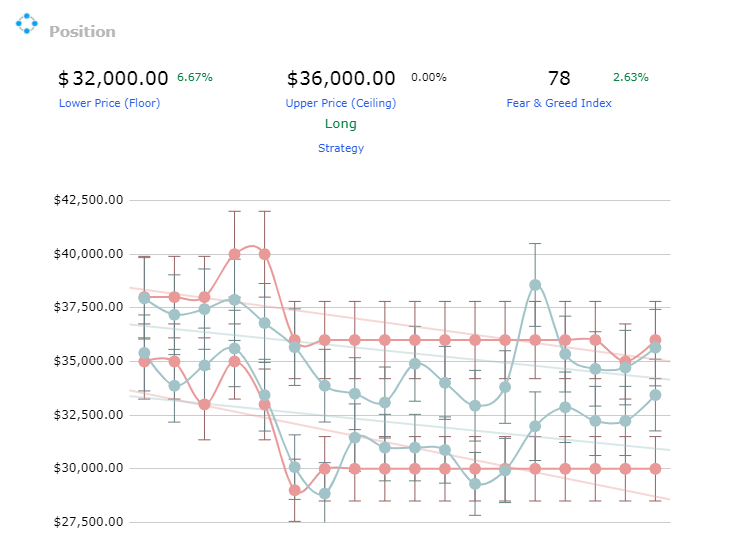Click the Fear & Greed value 78
This screenshot has width=744, height=551.
point(559,78)
